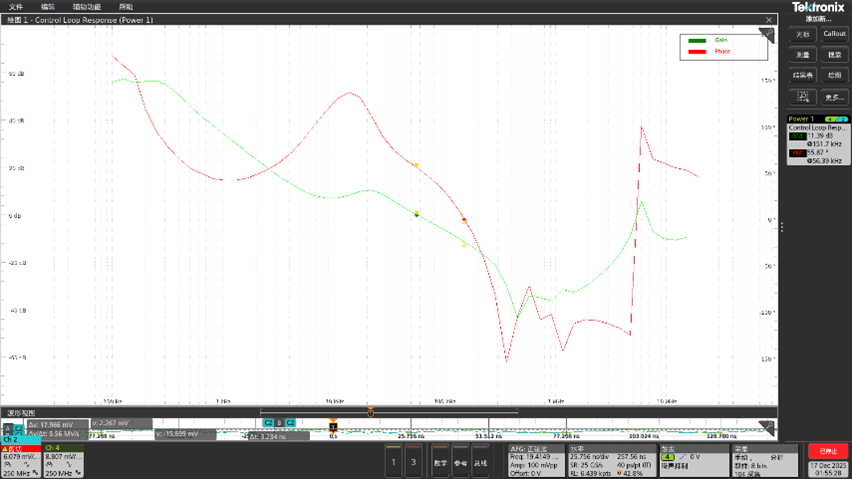
Task: Select the trigger position T marker
Action: click(x=333, y=427)
